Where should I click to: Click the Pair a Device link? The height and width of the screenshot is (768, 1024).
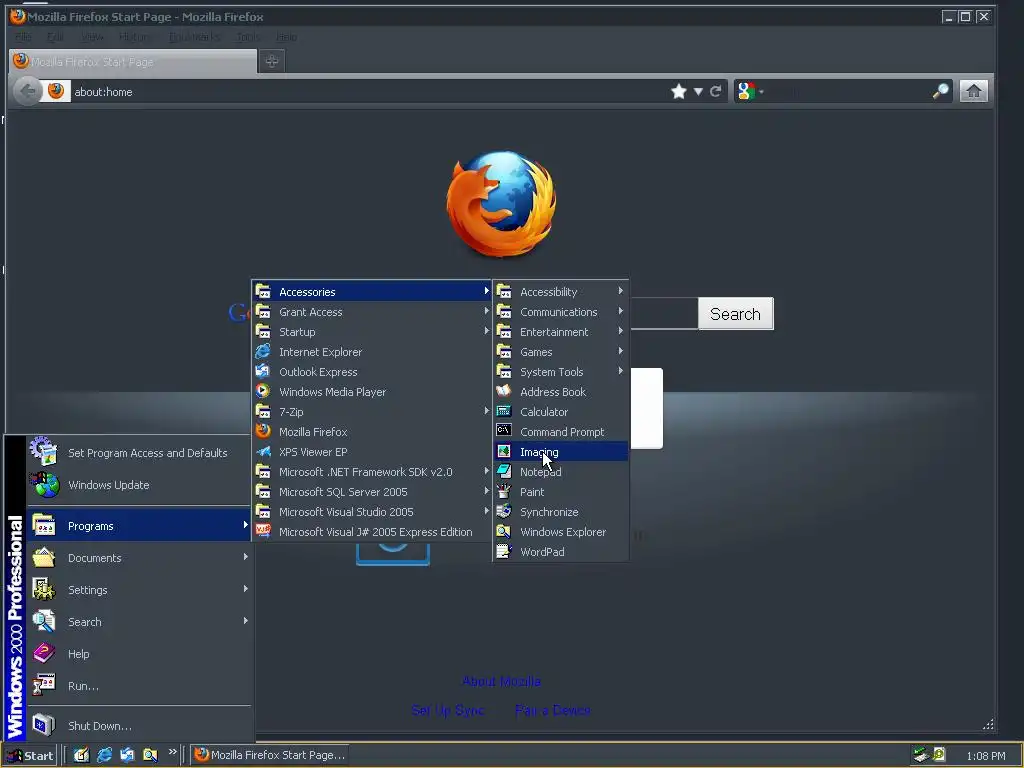[552, 710]
